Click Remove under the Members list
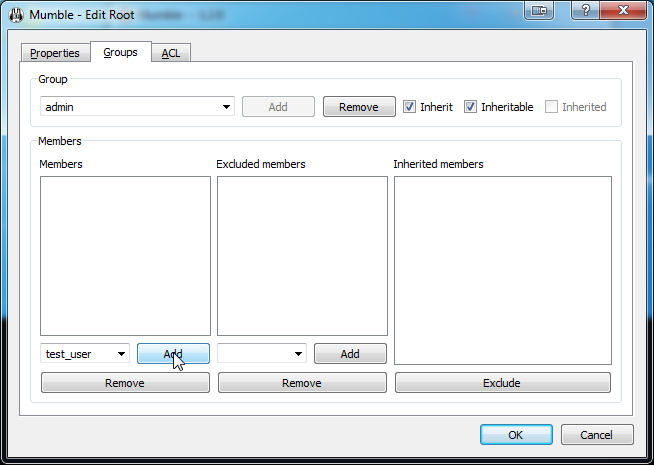The height and width of the screenshot is (465, 654). (x=125, y=383)
